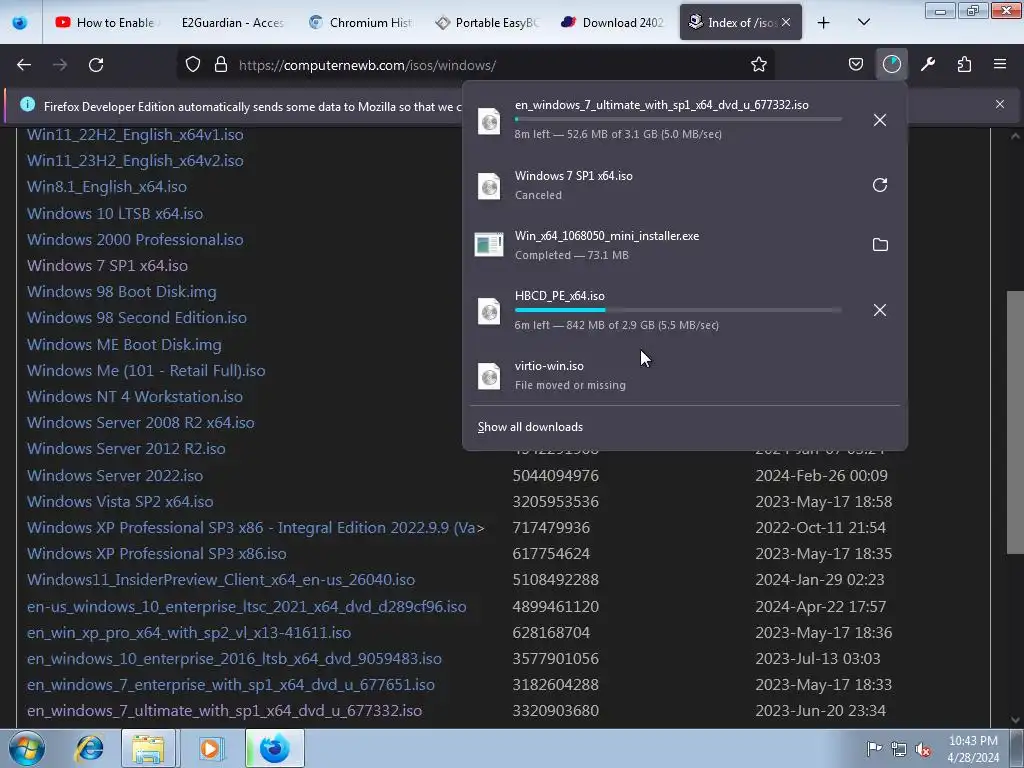Save page to Pocket
Image resolution: width=1024 pixels, height=768 pixels.
[856, 65]
